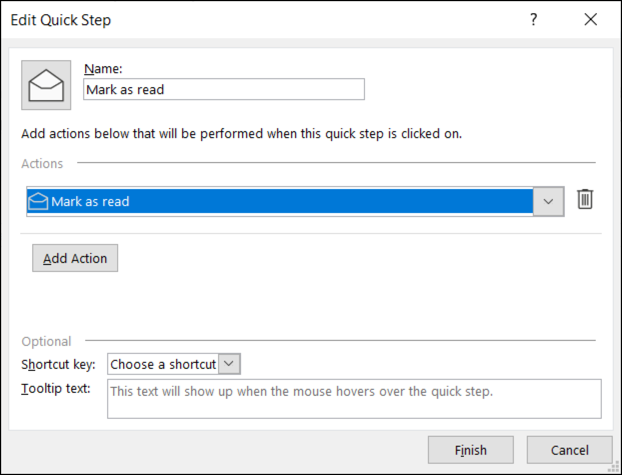Select the Mark as read action box

click(280, 201)
